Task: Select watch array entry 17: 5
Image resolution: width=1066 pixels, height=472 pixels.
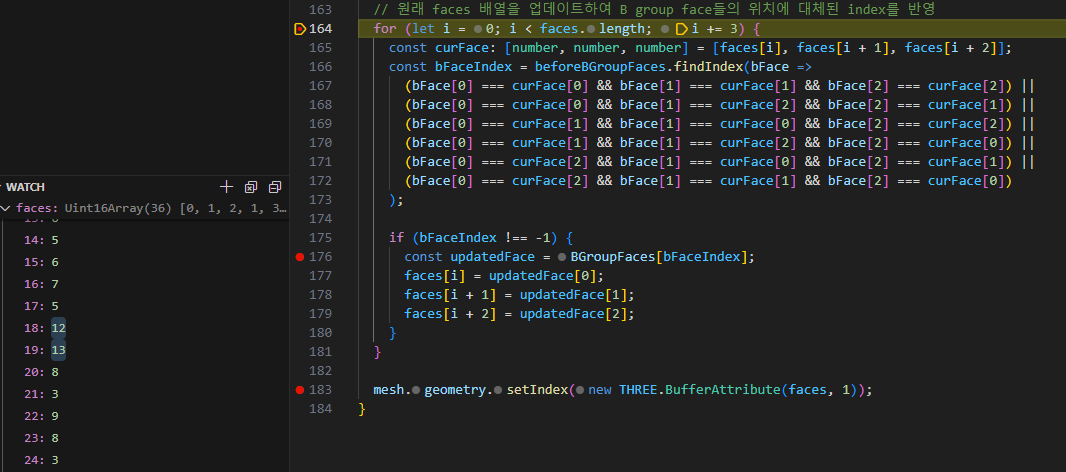Action: [144, 306]
